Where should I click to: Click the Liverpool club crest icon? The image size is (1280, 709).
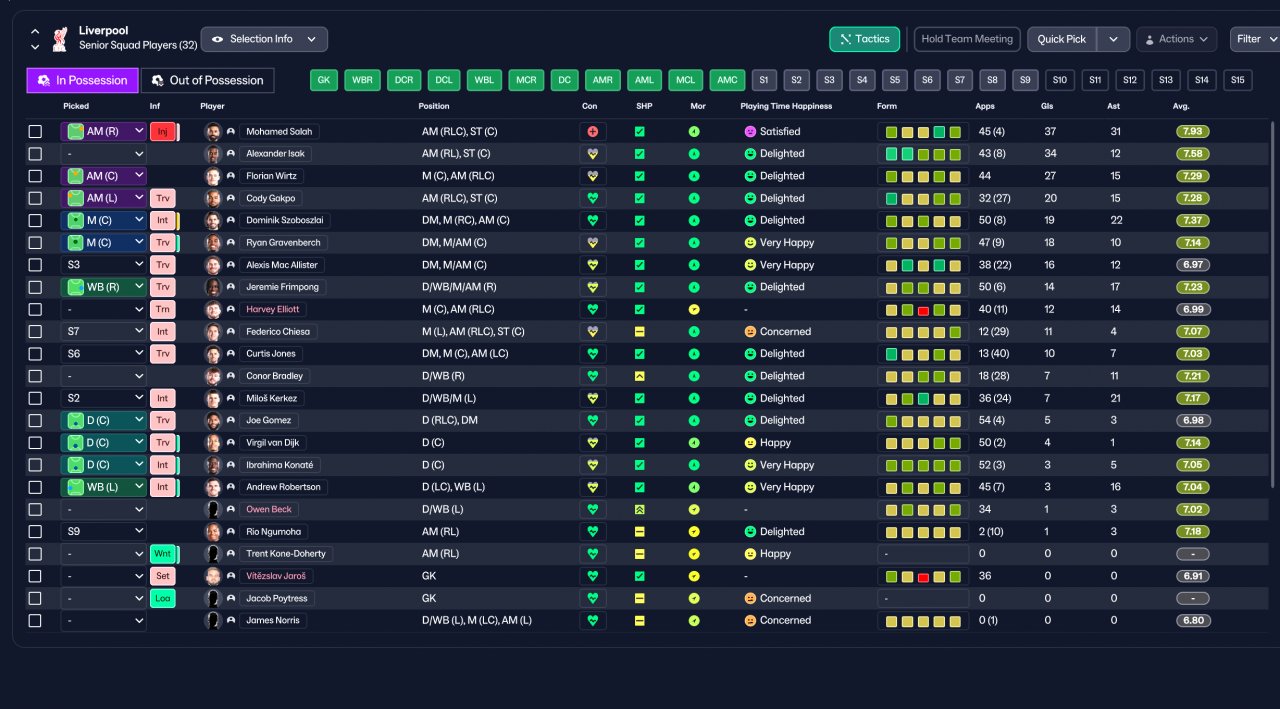(60, 39)
